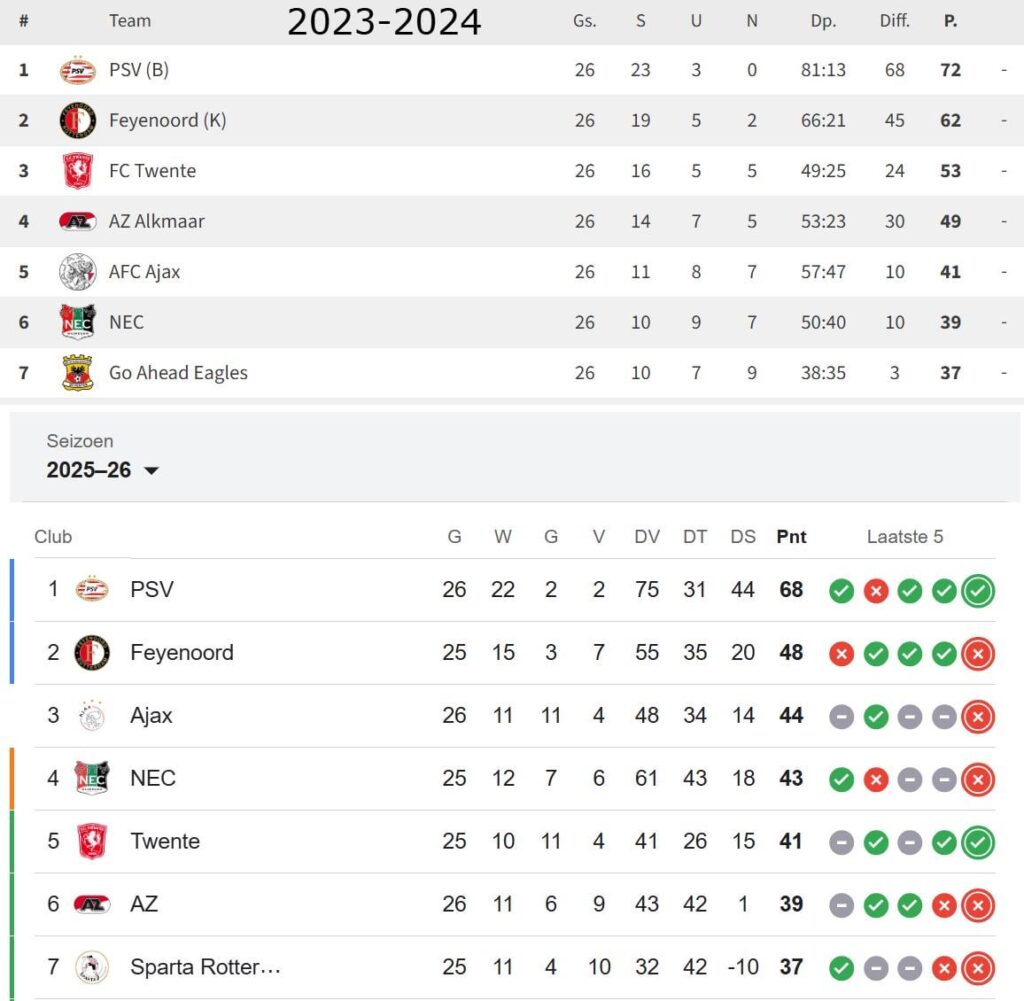Viewport: 1024px width, 1001px height.
Task: Click the red loss indicator on Feyenoord's latest result
Action: [977, 653]
